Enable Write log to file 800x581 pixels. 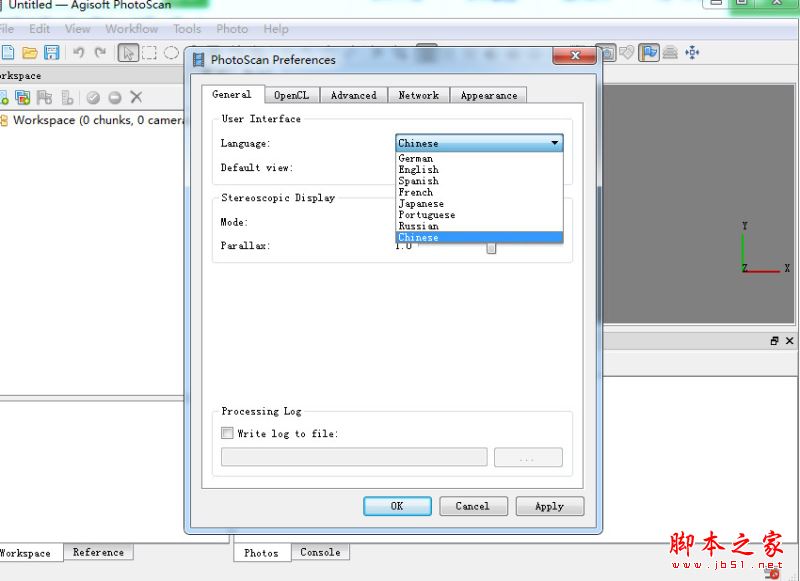click(227, 433)
